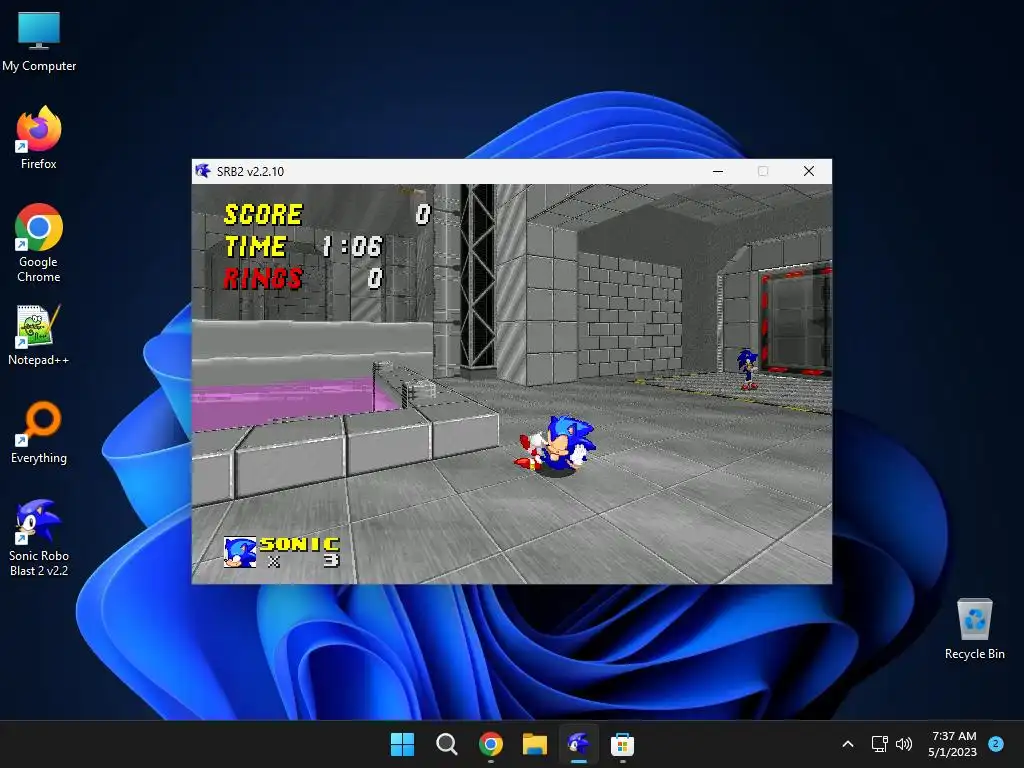Click the SRB2 taskbar icon
The width and height of the screenshot is (1024, 768).
tap(579, 744)
